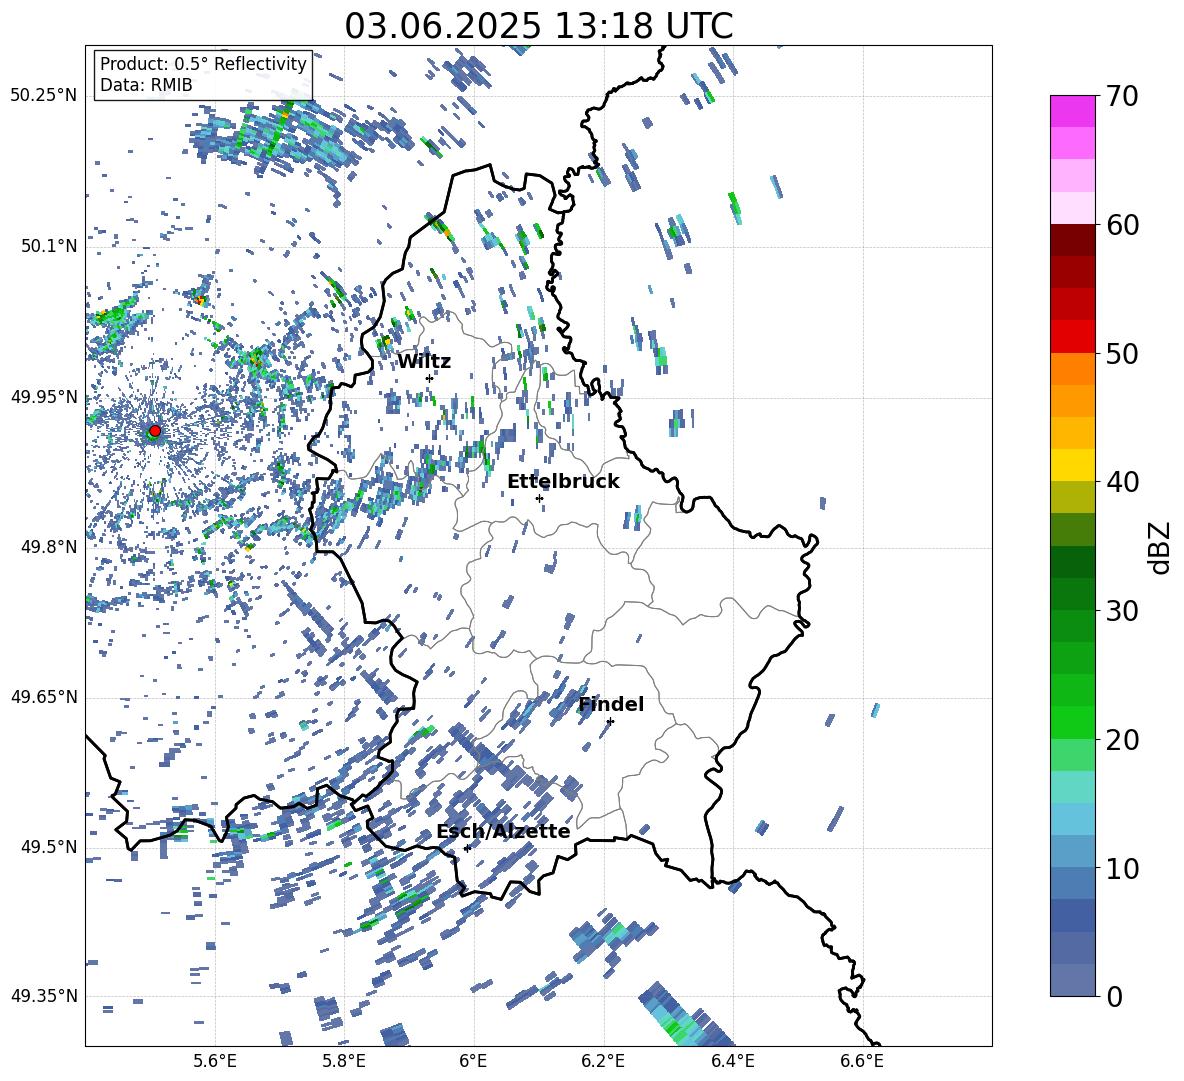The height and width of the screenshot is (1081, 1184).
Task: Click the dark red band just below 60 dBZ
Action: [1072, 240]
